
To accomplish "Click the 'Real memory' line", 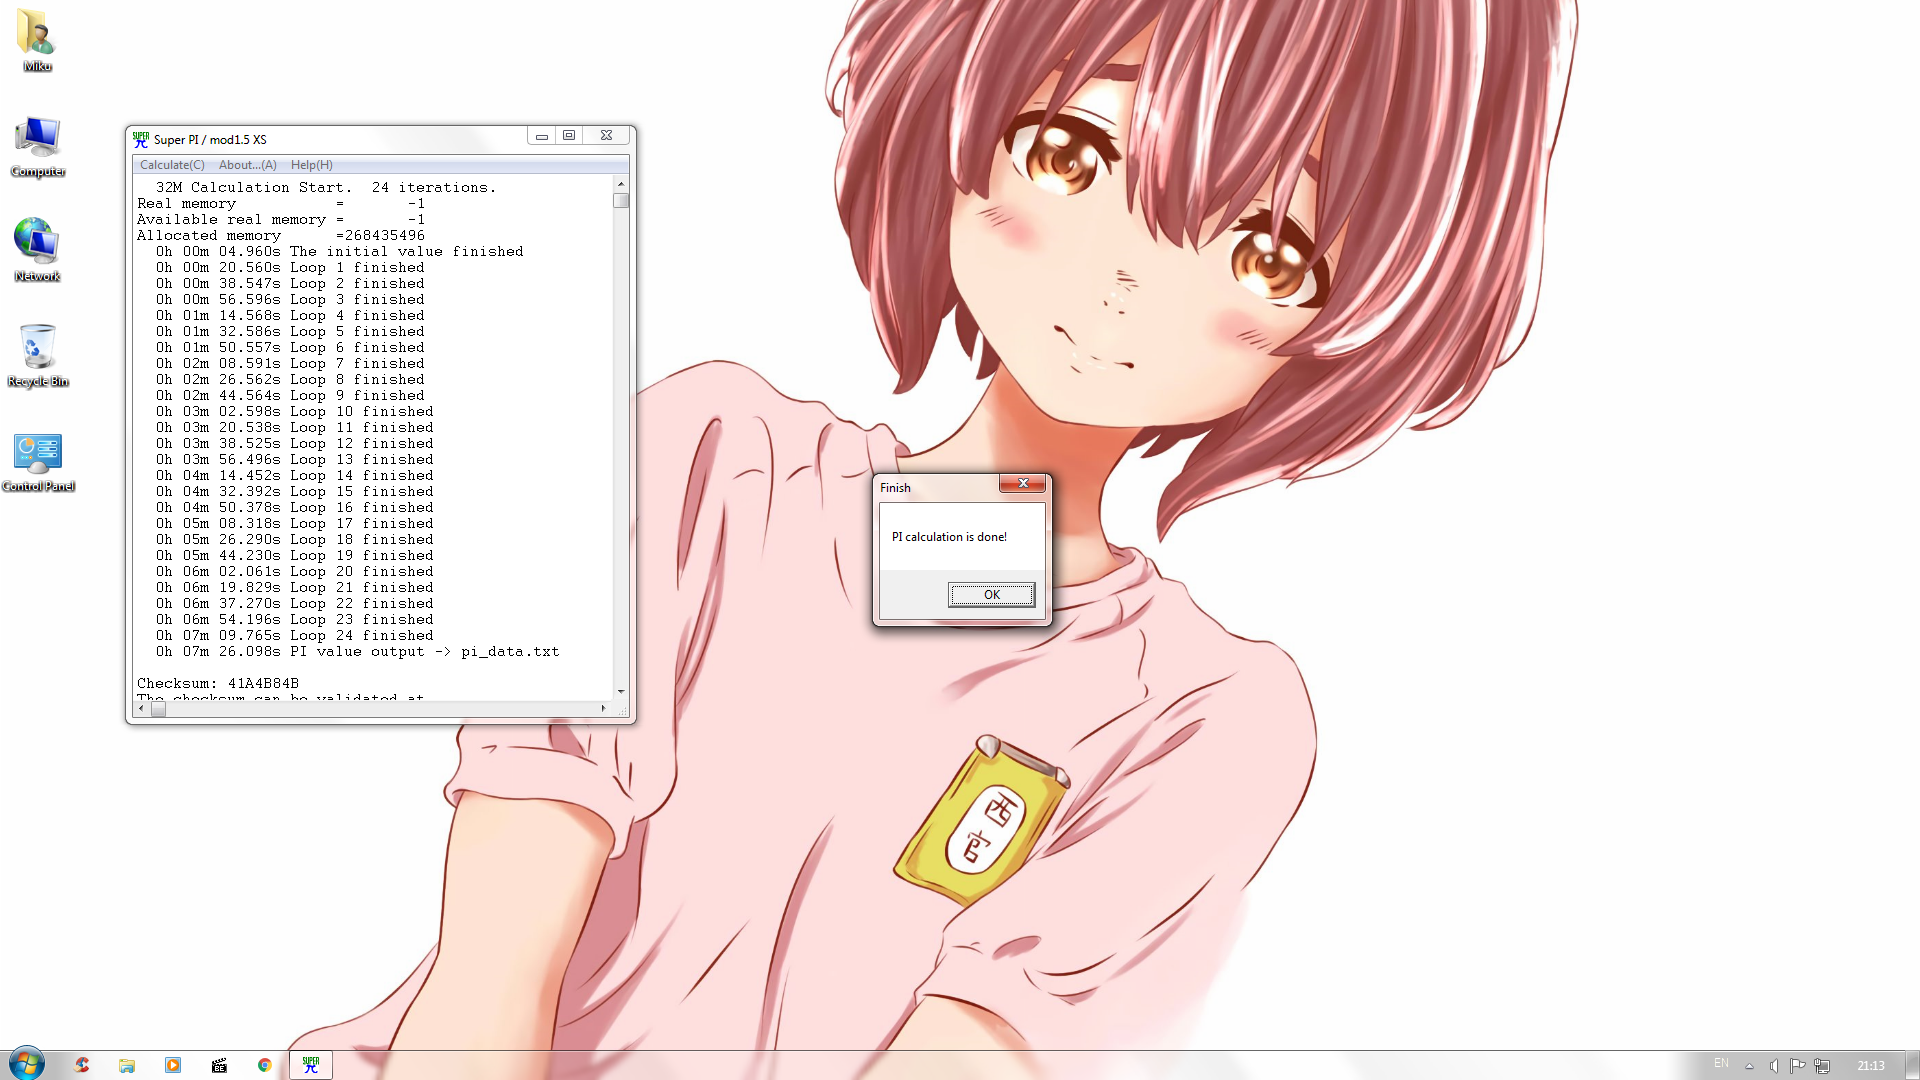I will coord(281,204).
